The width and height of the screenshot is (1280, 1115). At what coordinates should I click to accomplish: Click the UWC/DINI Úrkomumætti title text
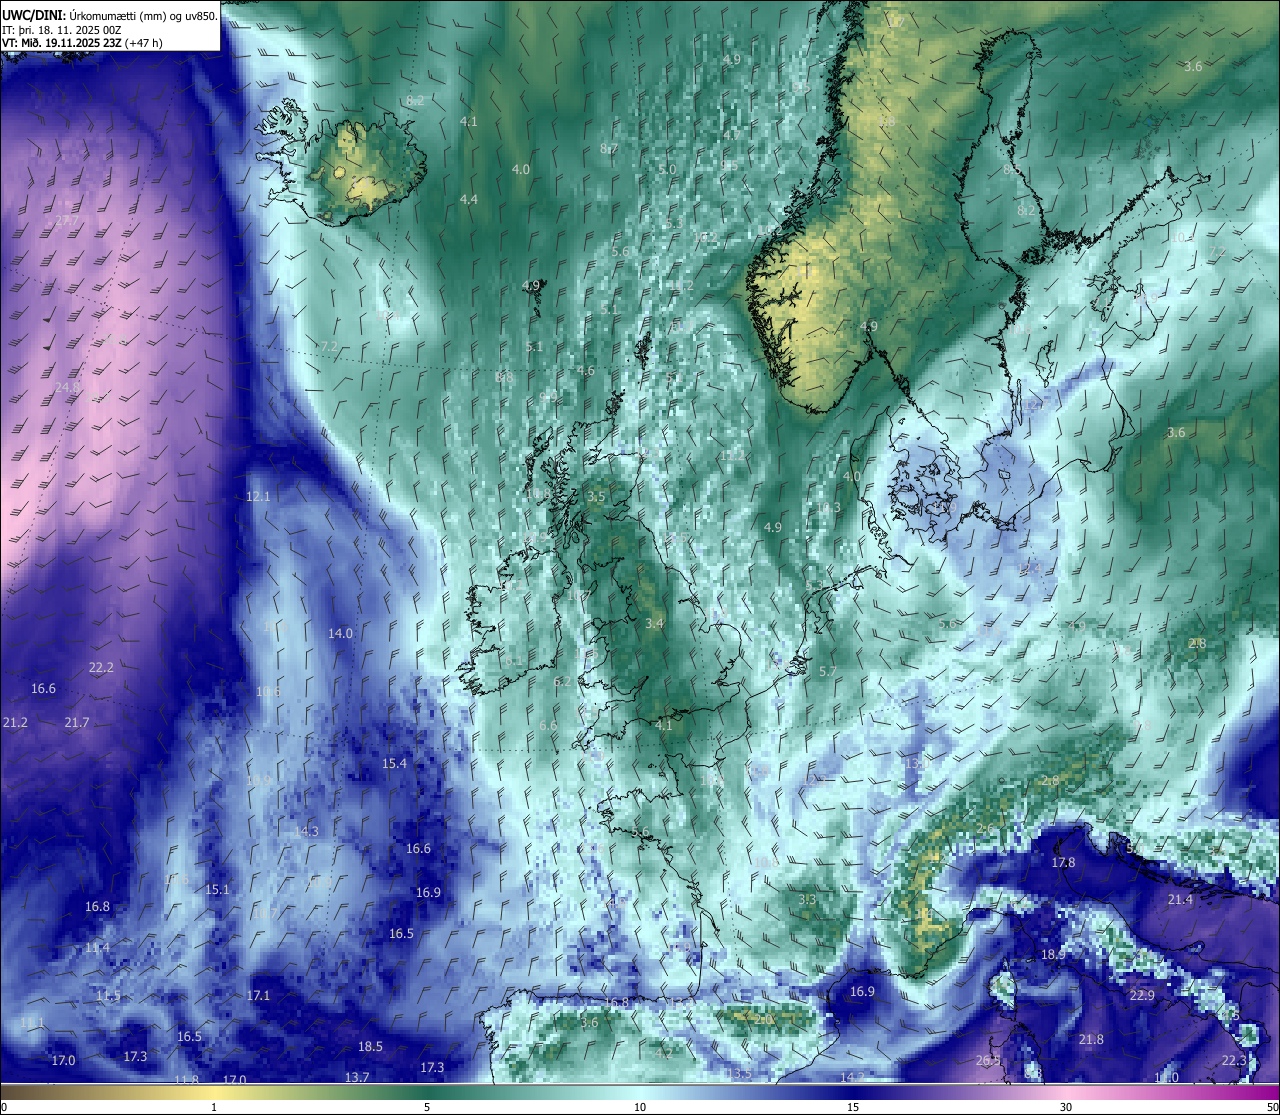pos(109,16)
